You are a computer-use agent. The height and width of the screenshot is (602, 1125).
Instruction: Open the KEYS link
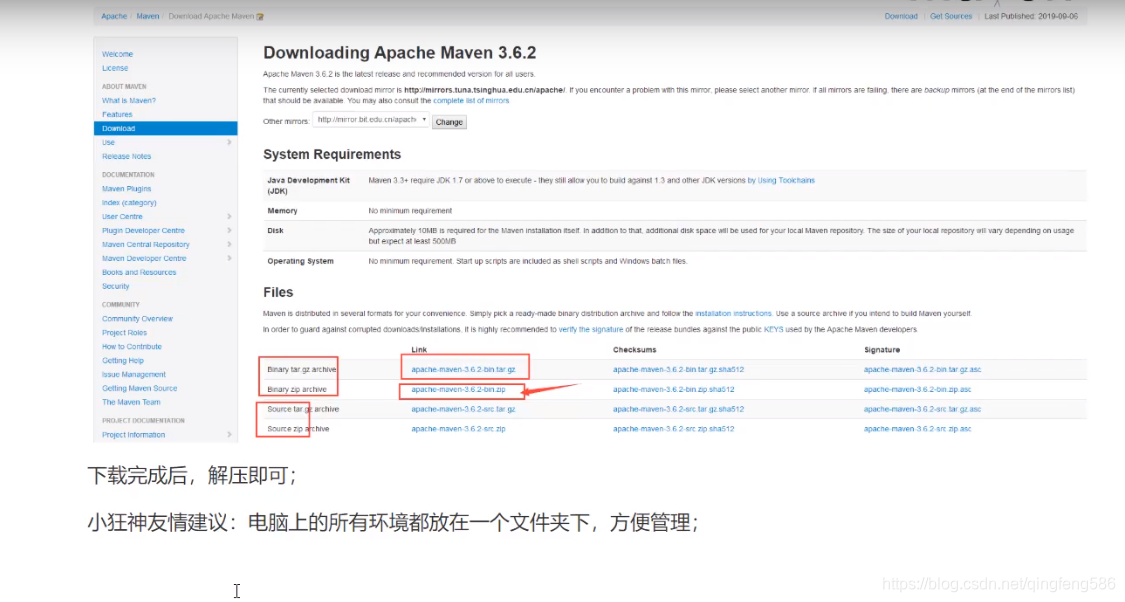coord(773,329)
